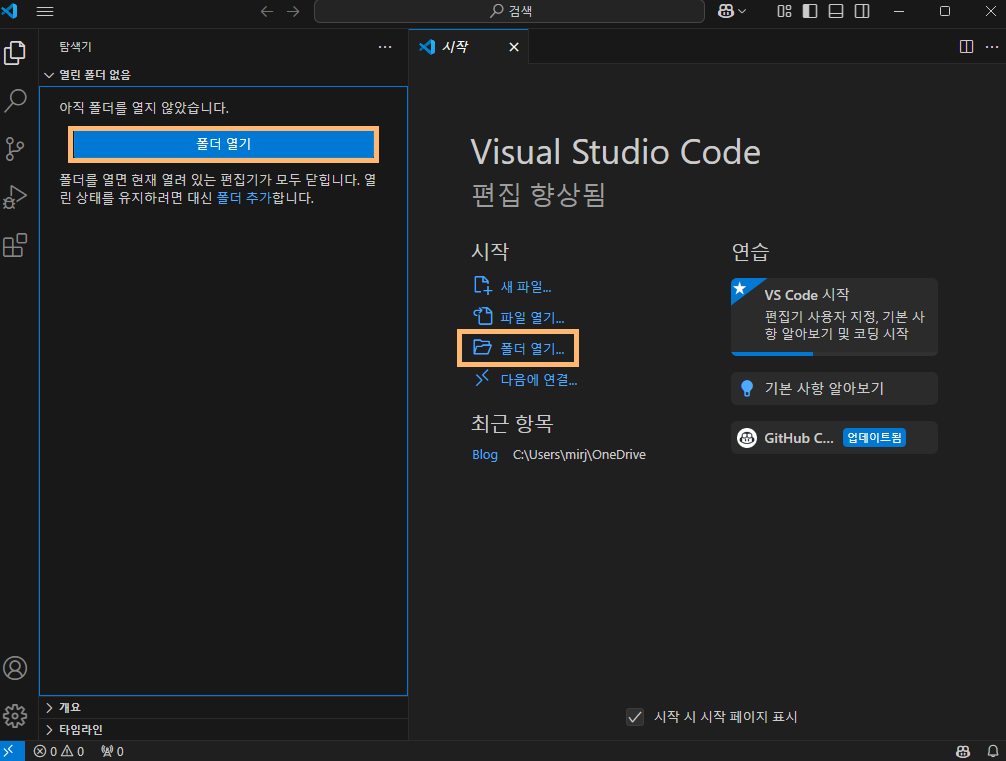Toggle the bottom panel visibility
This screenshot has width=1006, height=761.
(x=836, y=12)
